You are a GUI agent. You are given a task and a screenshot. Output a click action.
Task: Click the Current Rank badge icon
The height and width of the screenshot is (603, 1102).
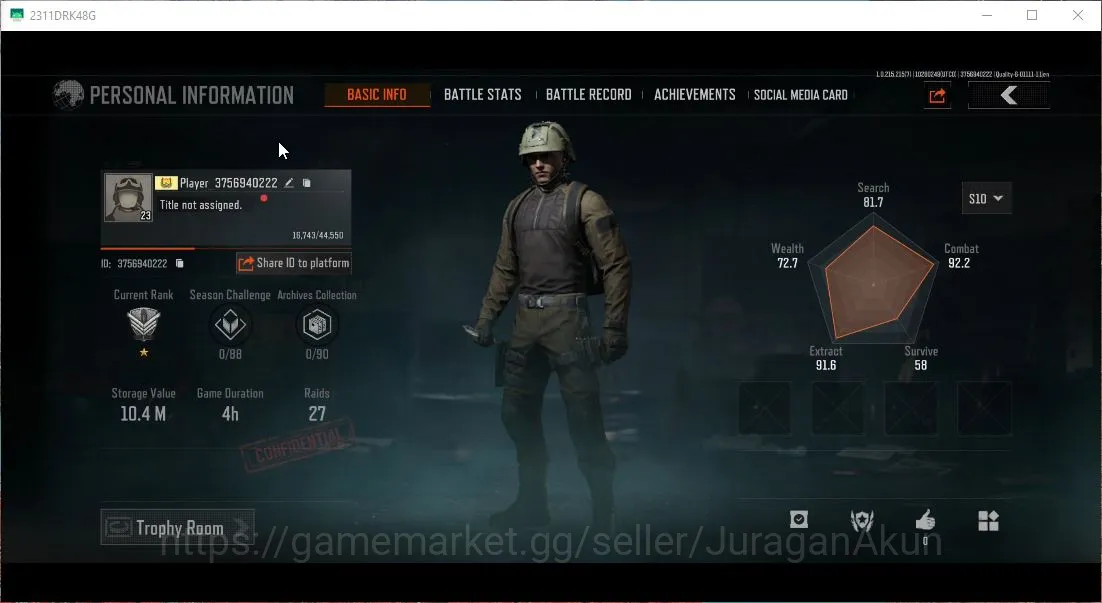point(143,324)
